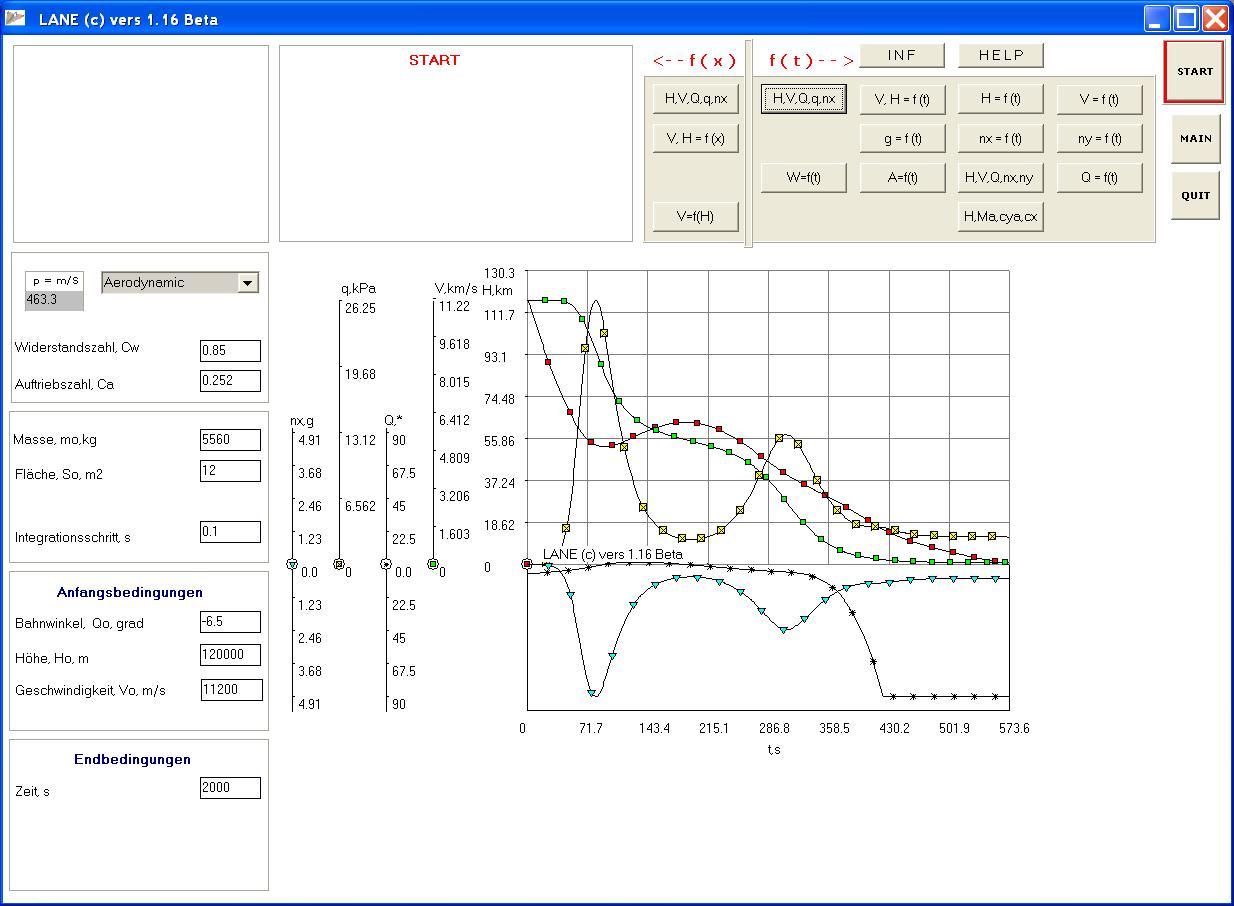Image resolution: width=1234 pixels, height=906 pixels.
Task: Click the yellow square q,kPa axis marker
Action: coord(338,564)
